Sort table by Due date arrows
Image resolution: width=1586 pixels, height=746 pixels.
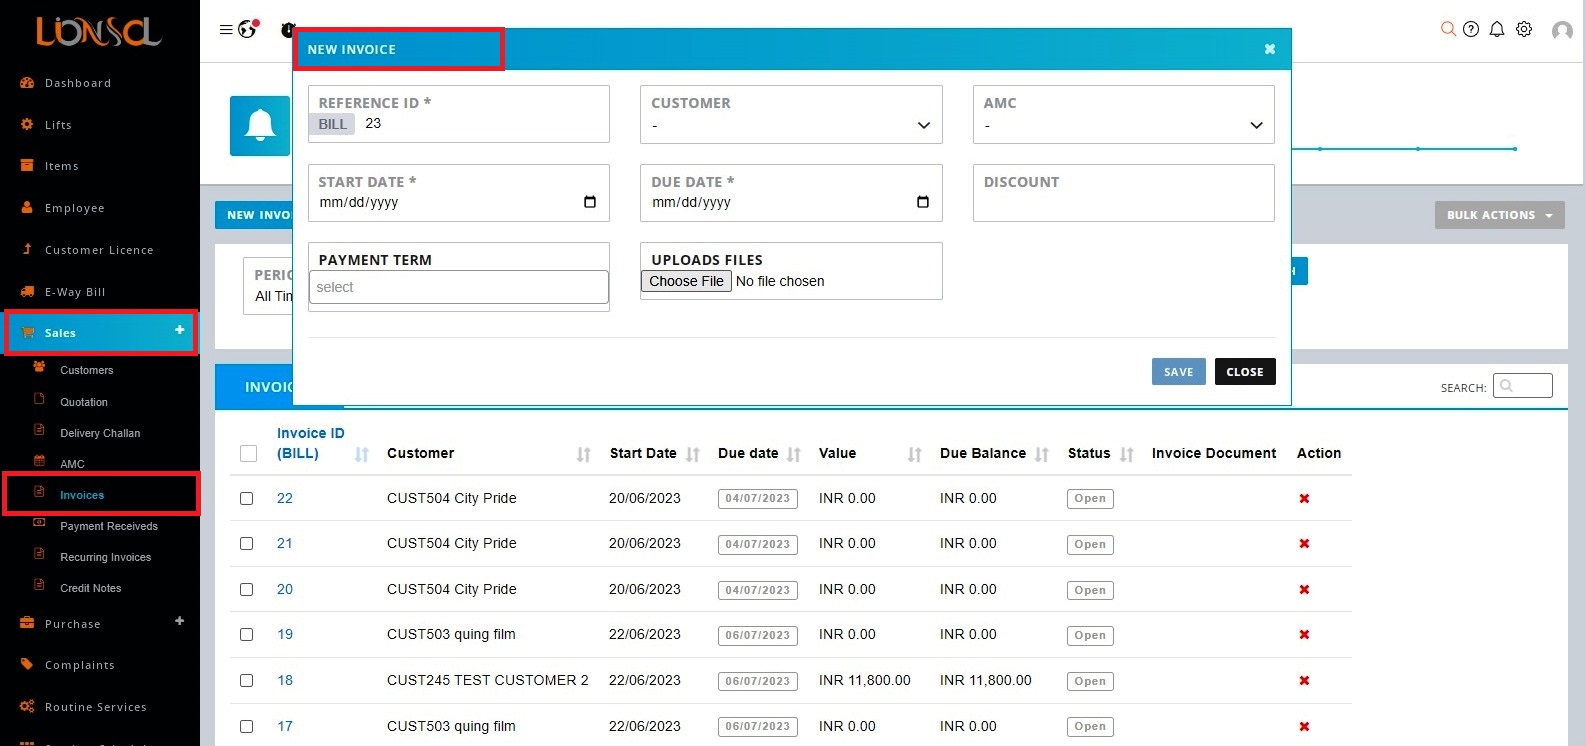click(x=794, y=455)
